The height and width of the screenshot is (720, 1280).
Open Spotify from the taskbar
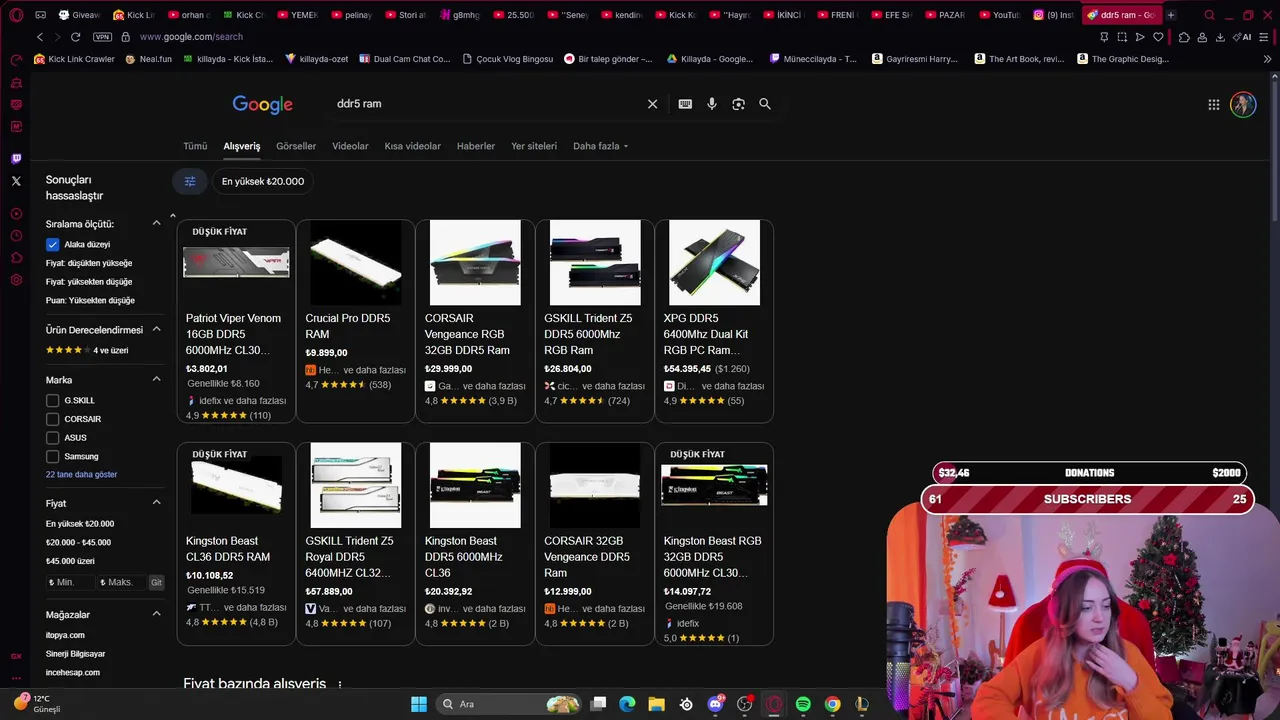803,704
